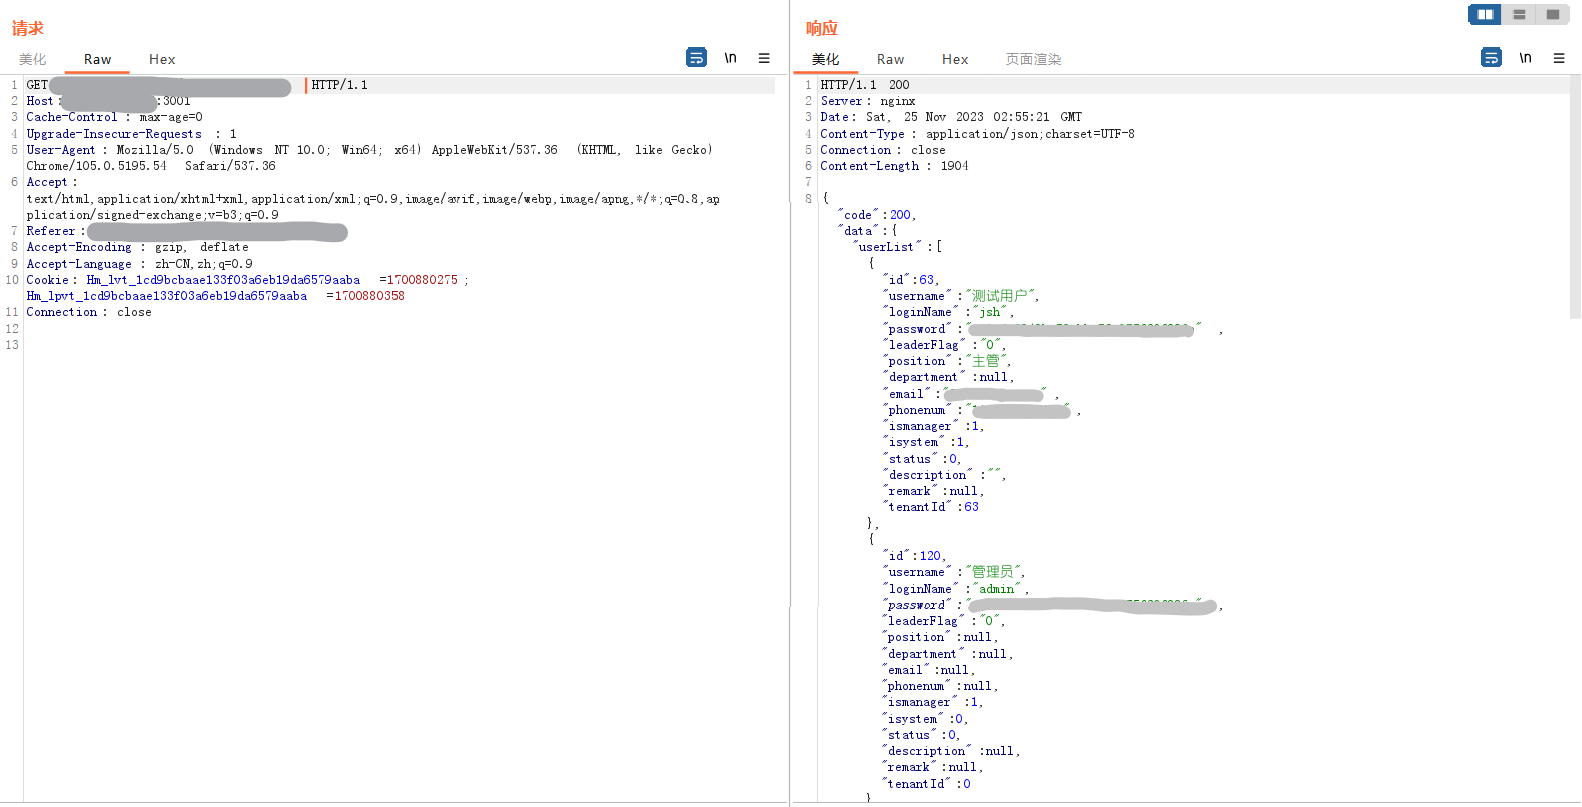Click the Connection: close request header
The image size is (1582, 807).
point(89,312)
